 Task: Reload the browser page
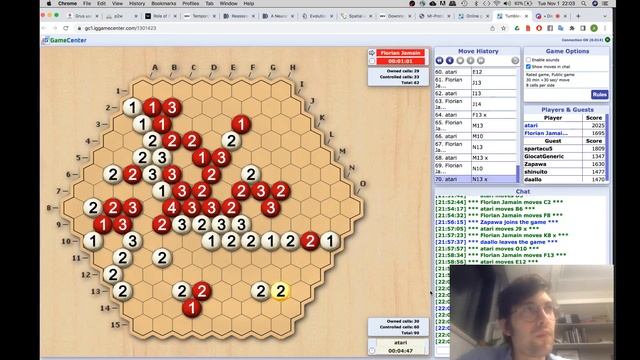(x=66, y=28)
